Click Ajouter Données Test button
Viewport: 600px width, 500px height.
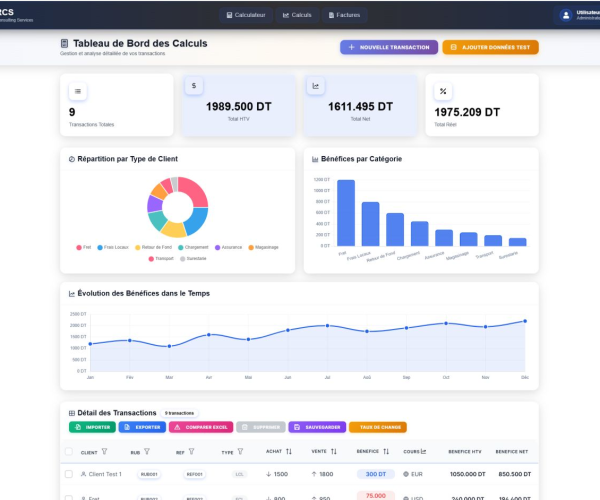(491, 47)
